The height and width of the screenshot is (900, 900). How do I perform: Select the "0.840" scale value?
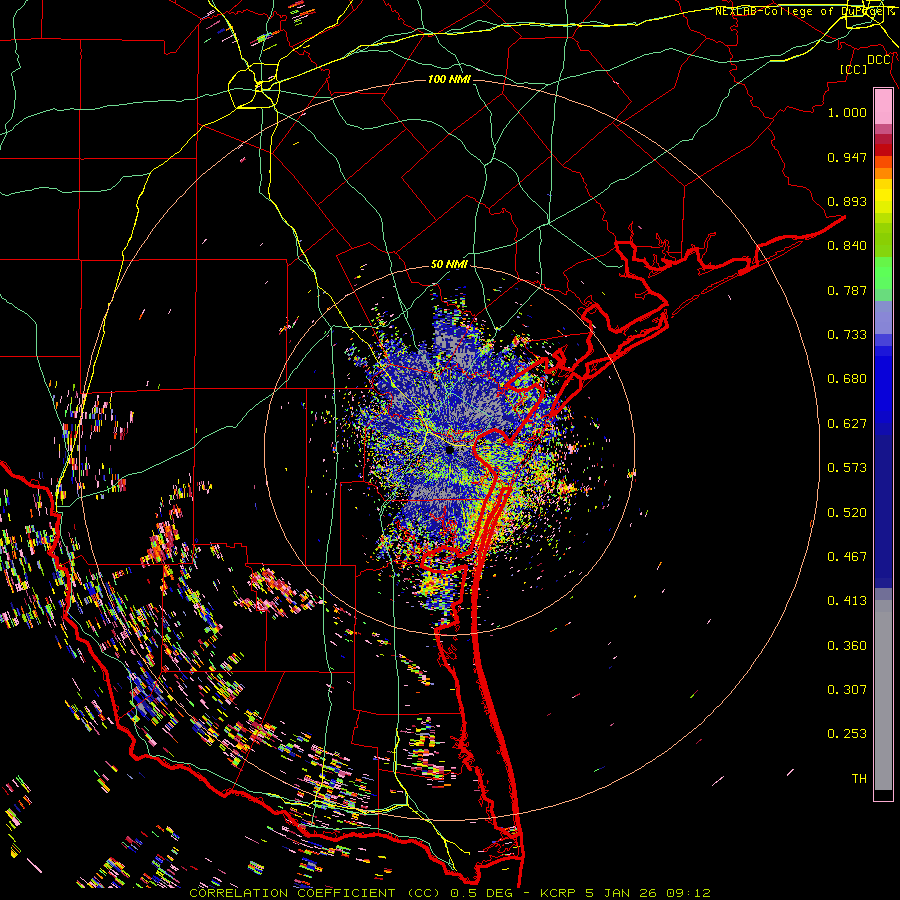[847, 246]
